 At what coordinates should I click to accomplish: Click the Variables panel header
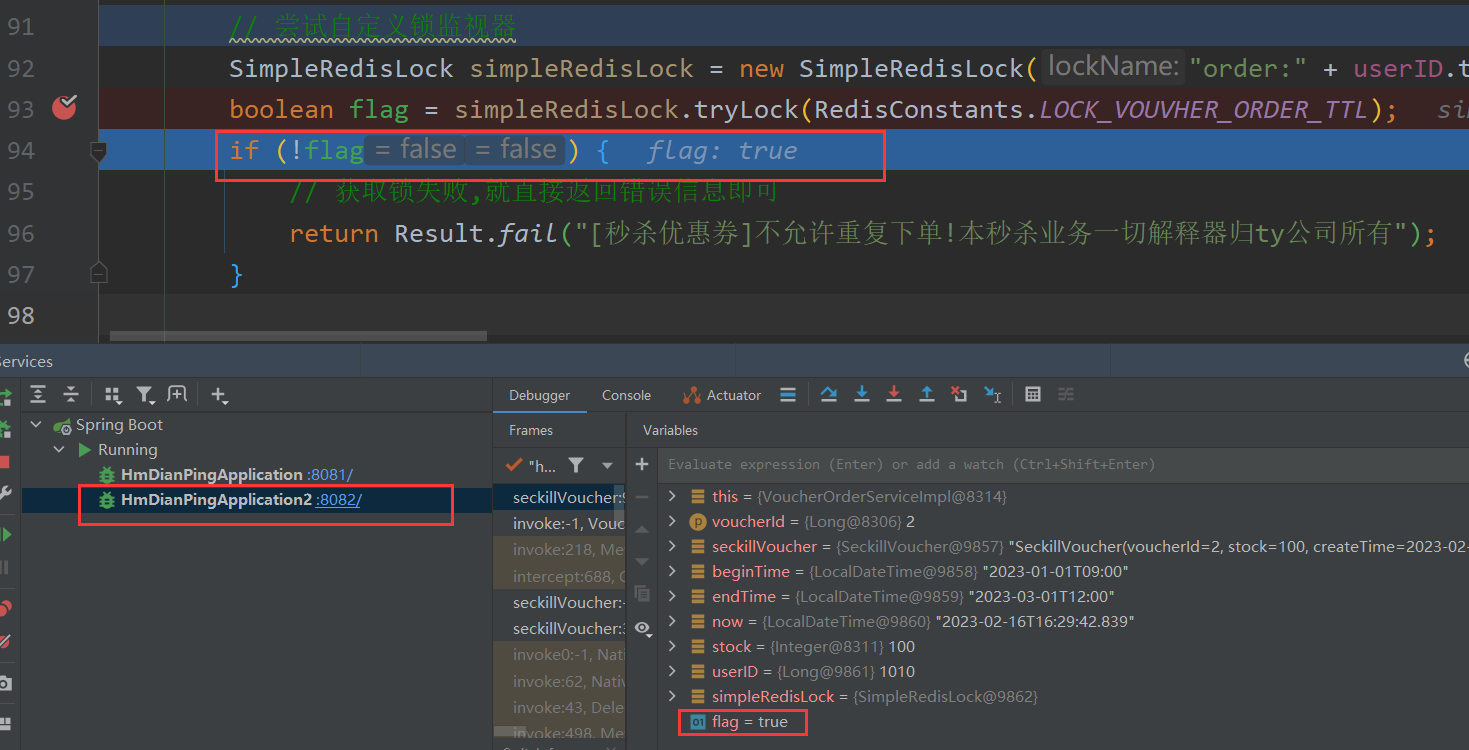pos(670,430)
